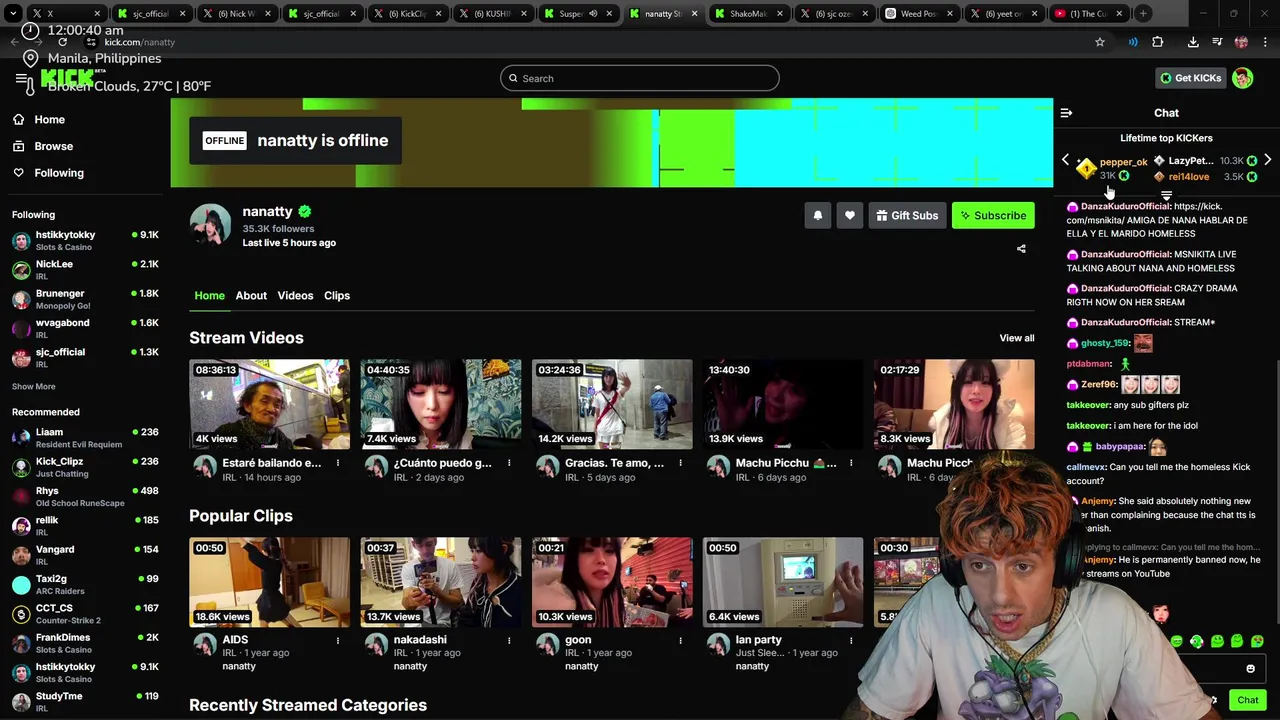1280x720 pixels.
Task: Switch to the Clips tab
Action: point(337,296)
